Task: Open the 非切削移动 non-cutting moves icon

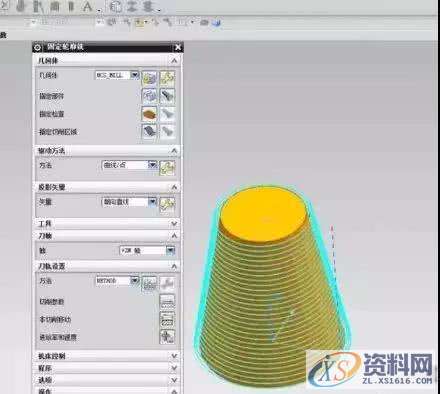Action: coord(167,319)
